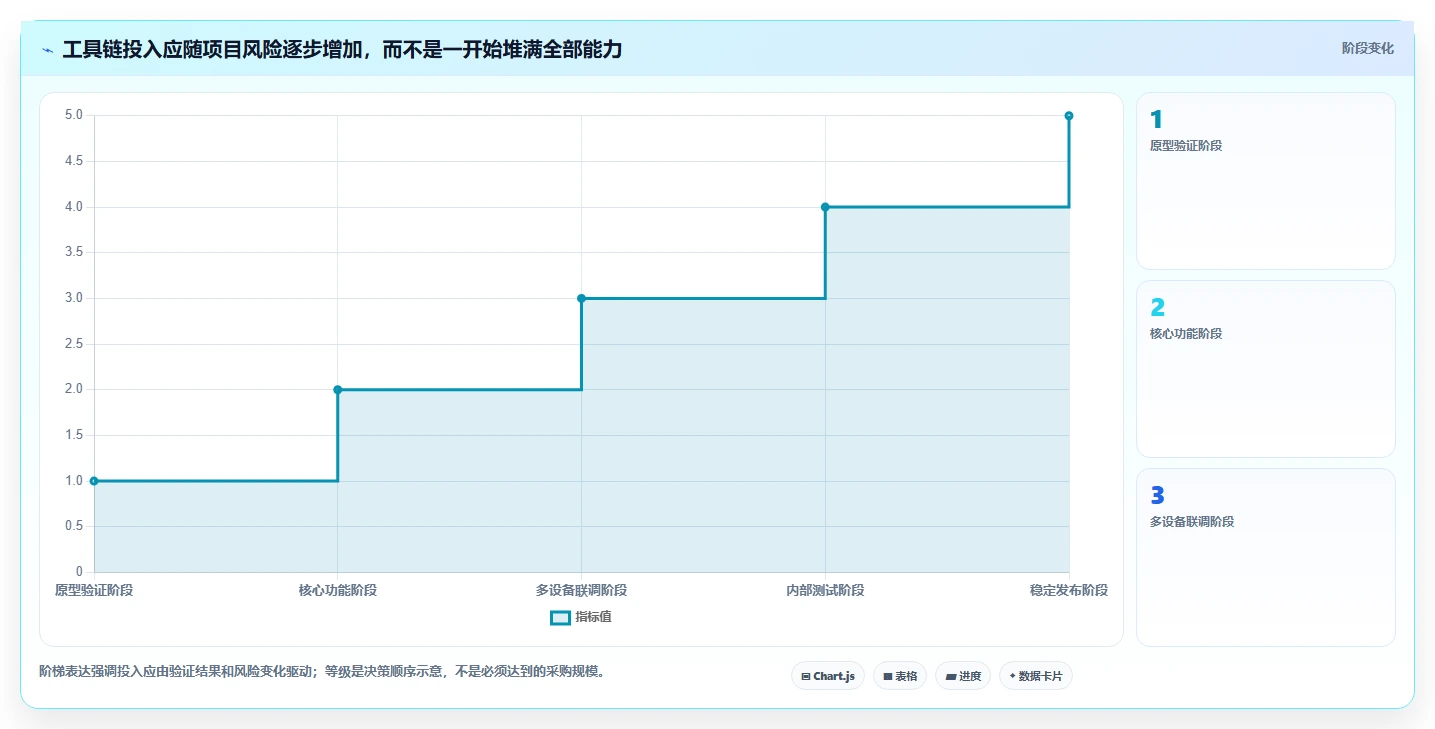Click the 5.0 y-axis tick label
1435x729 pixels.
pyautogui.click(x=74, y=115)
